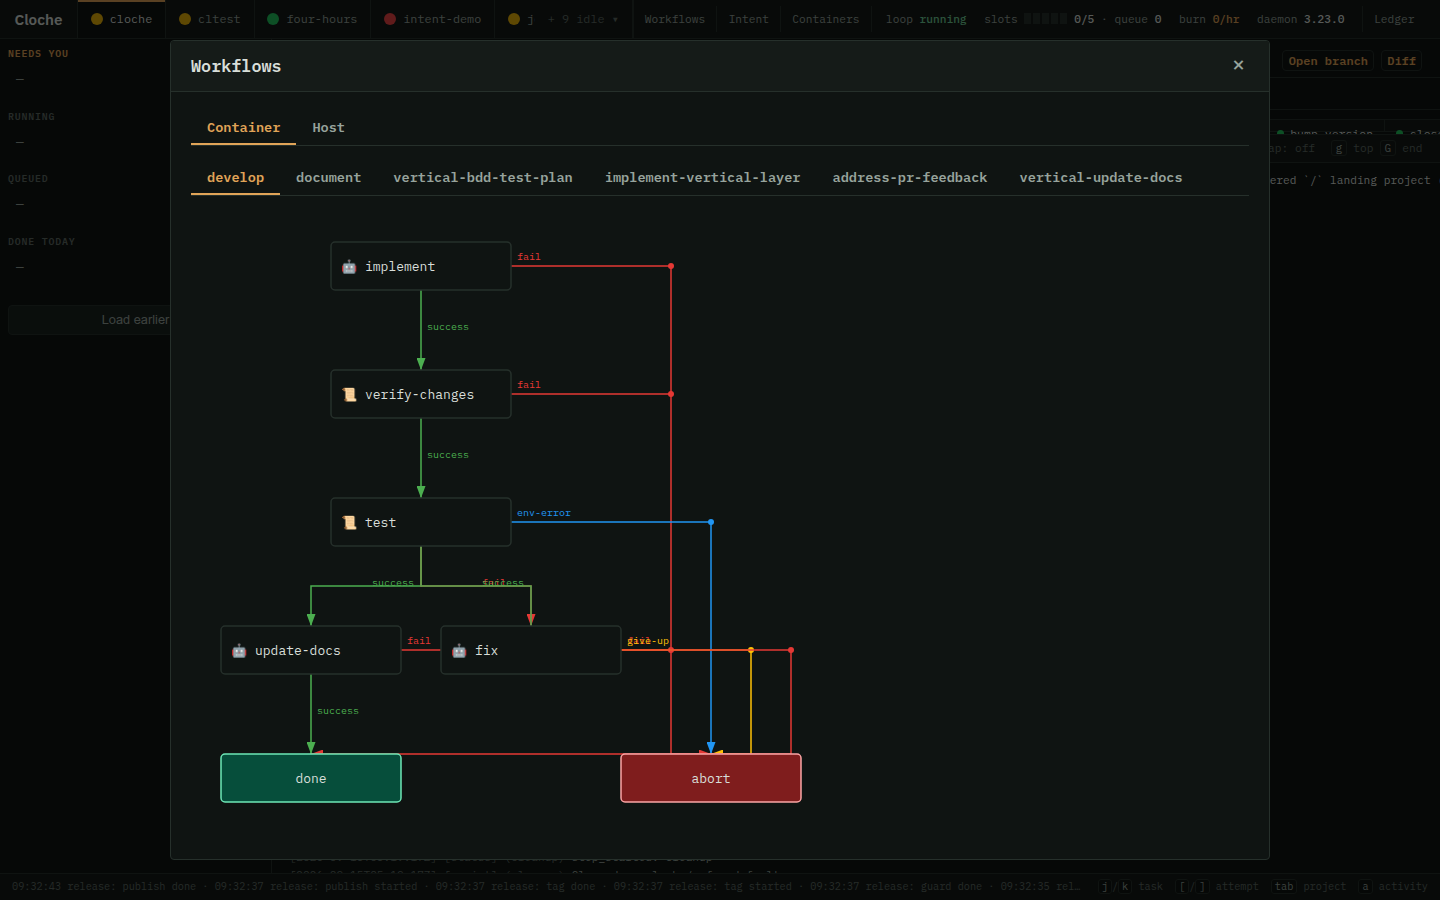Click the Open branch button
Image resolution: width=1440 pixels, height=900 pixels.
(x=1328, y=61)
